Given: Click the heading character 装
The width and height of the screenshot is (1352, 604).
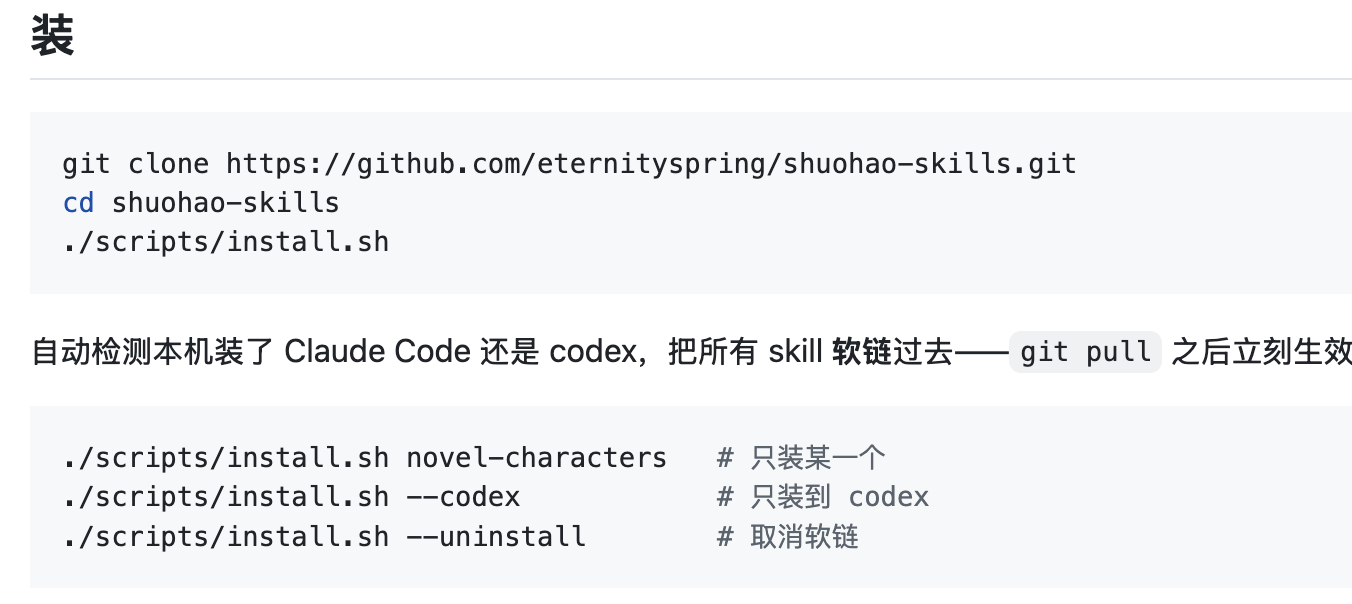Looking at the screenshot, I should pyautogui.click(x=52, y=37).
